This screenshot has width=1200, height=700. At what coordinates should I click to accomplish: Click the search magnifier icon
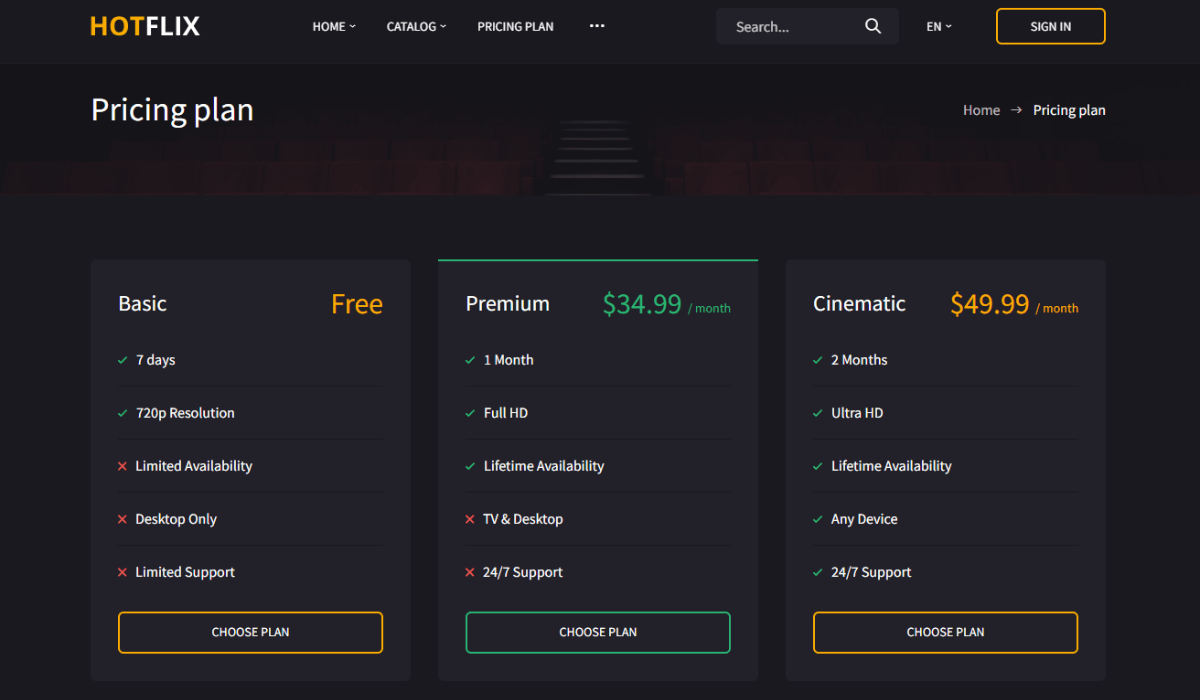[873, 27]
